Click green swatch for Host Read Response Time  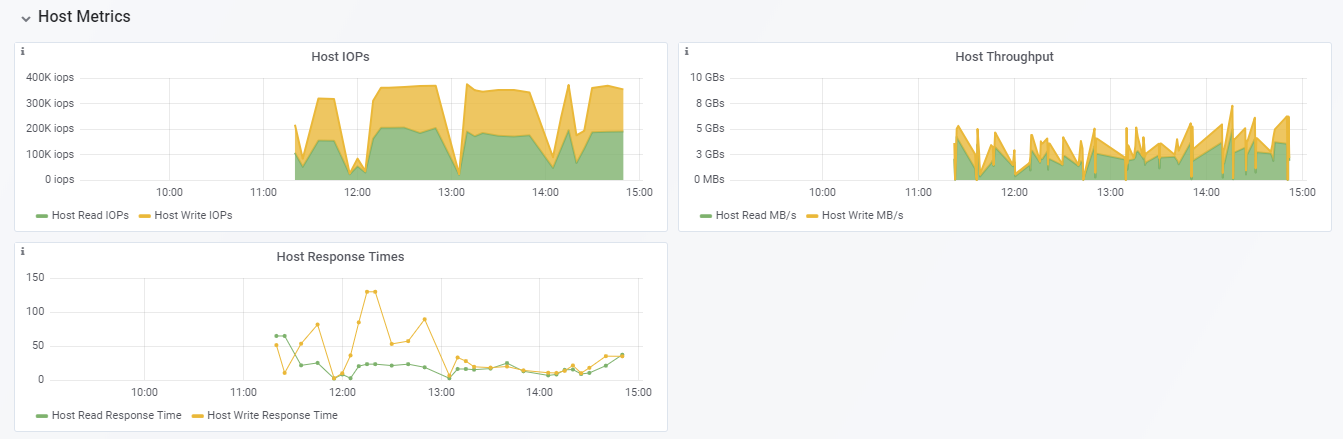click(42, 416)
